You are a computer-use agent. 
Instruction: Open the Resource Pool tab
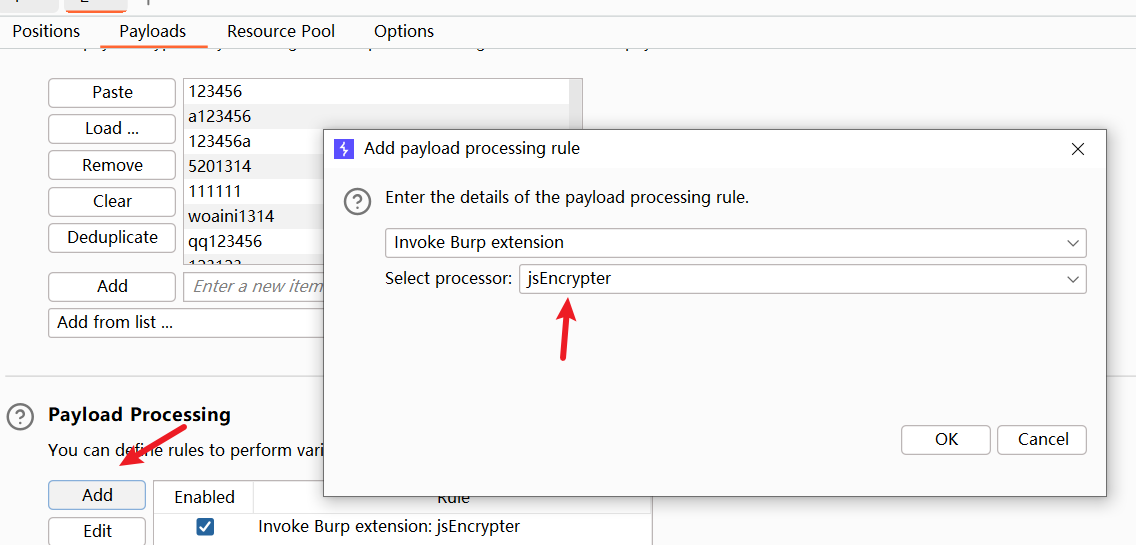281,31
